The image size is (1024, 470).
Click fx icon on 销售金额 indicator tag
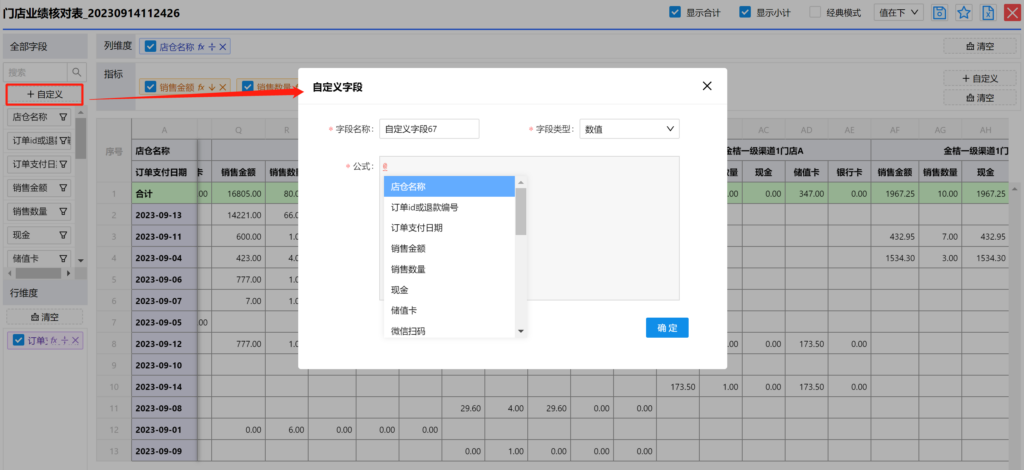pos(202,87)
